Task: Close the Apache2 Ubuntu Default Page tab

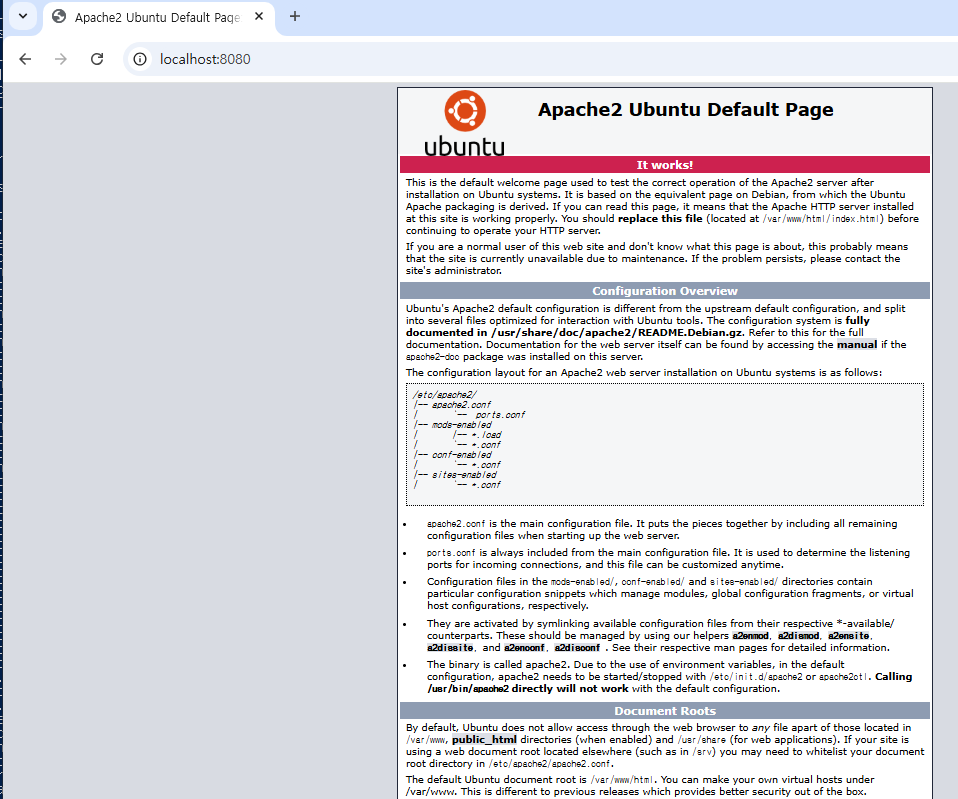Action: (x=259, y=16)
